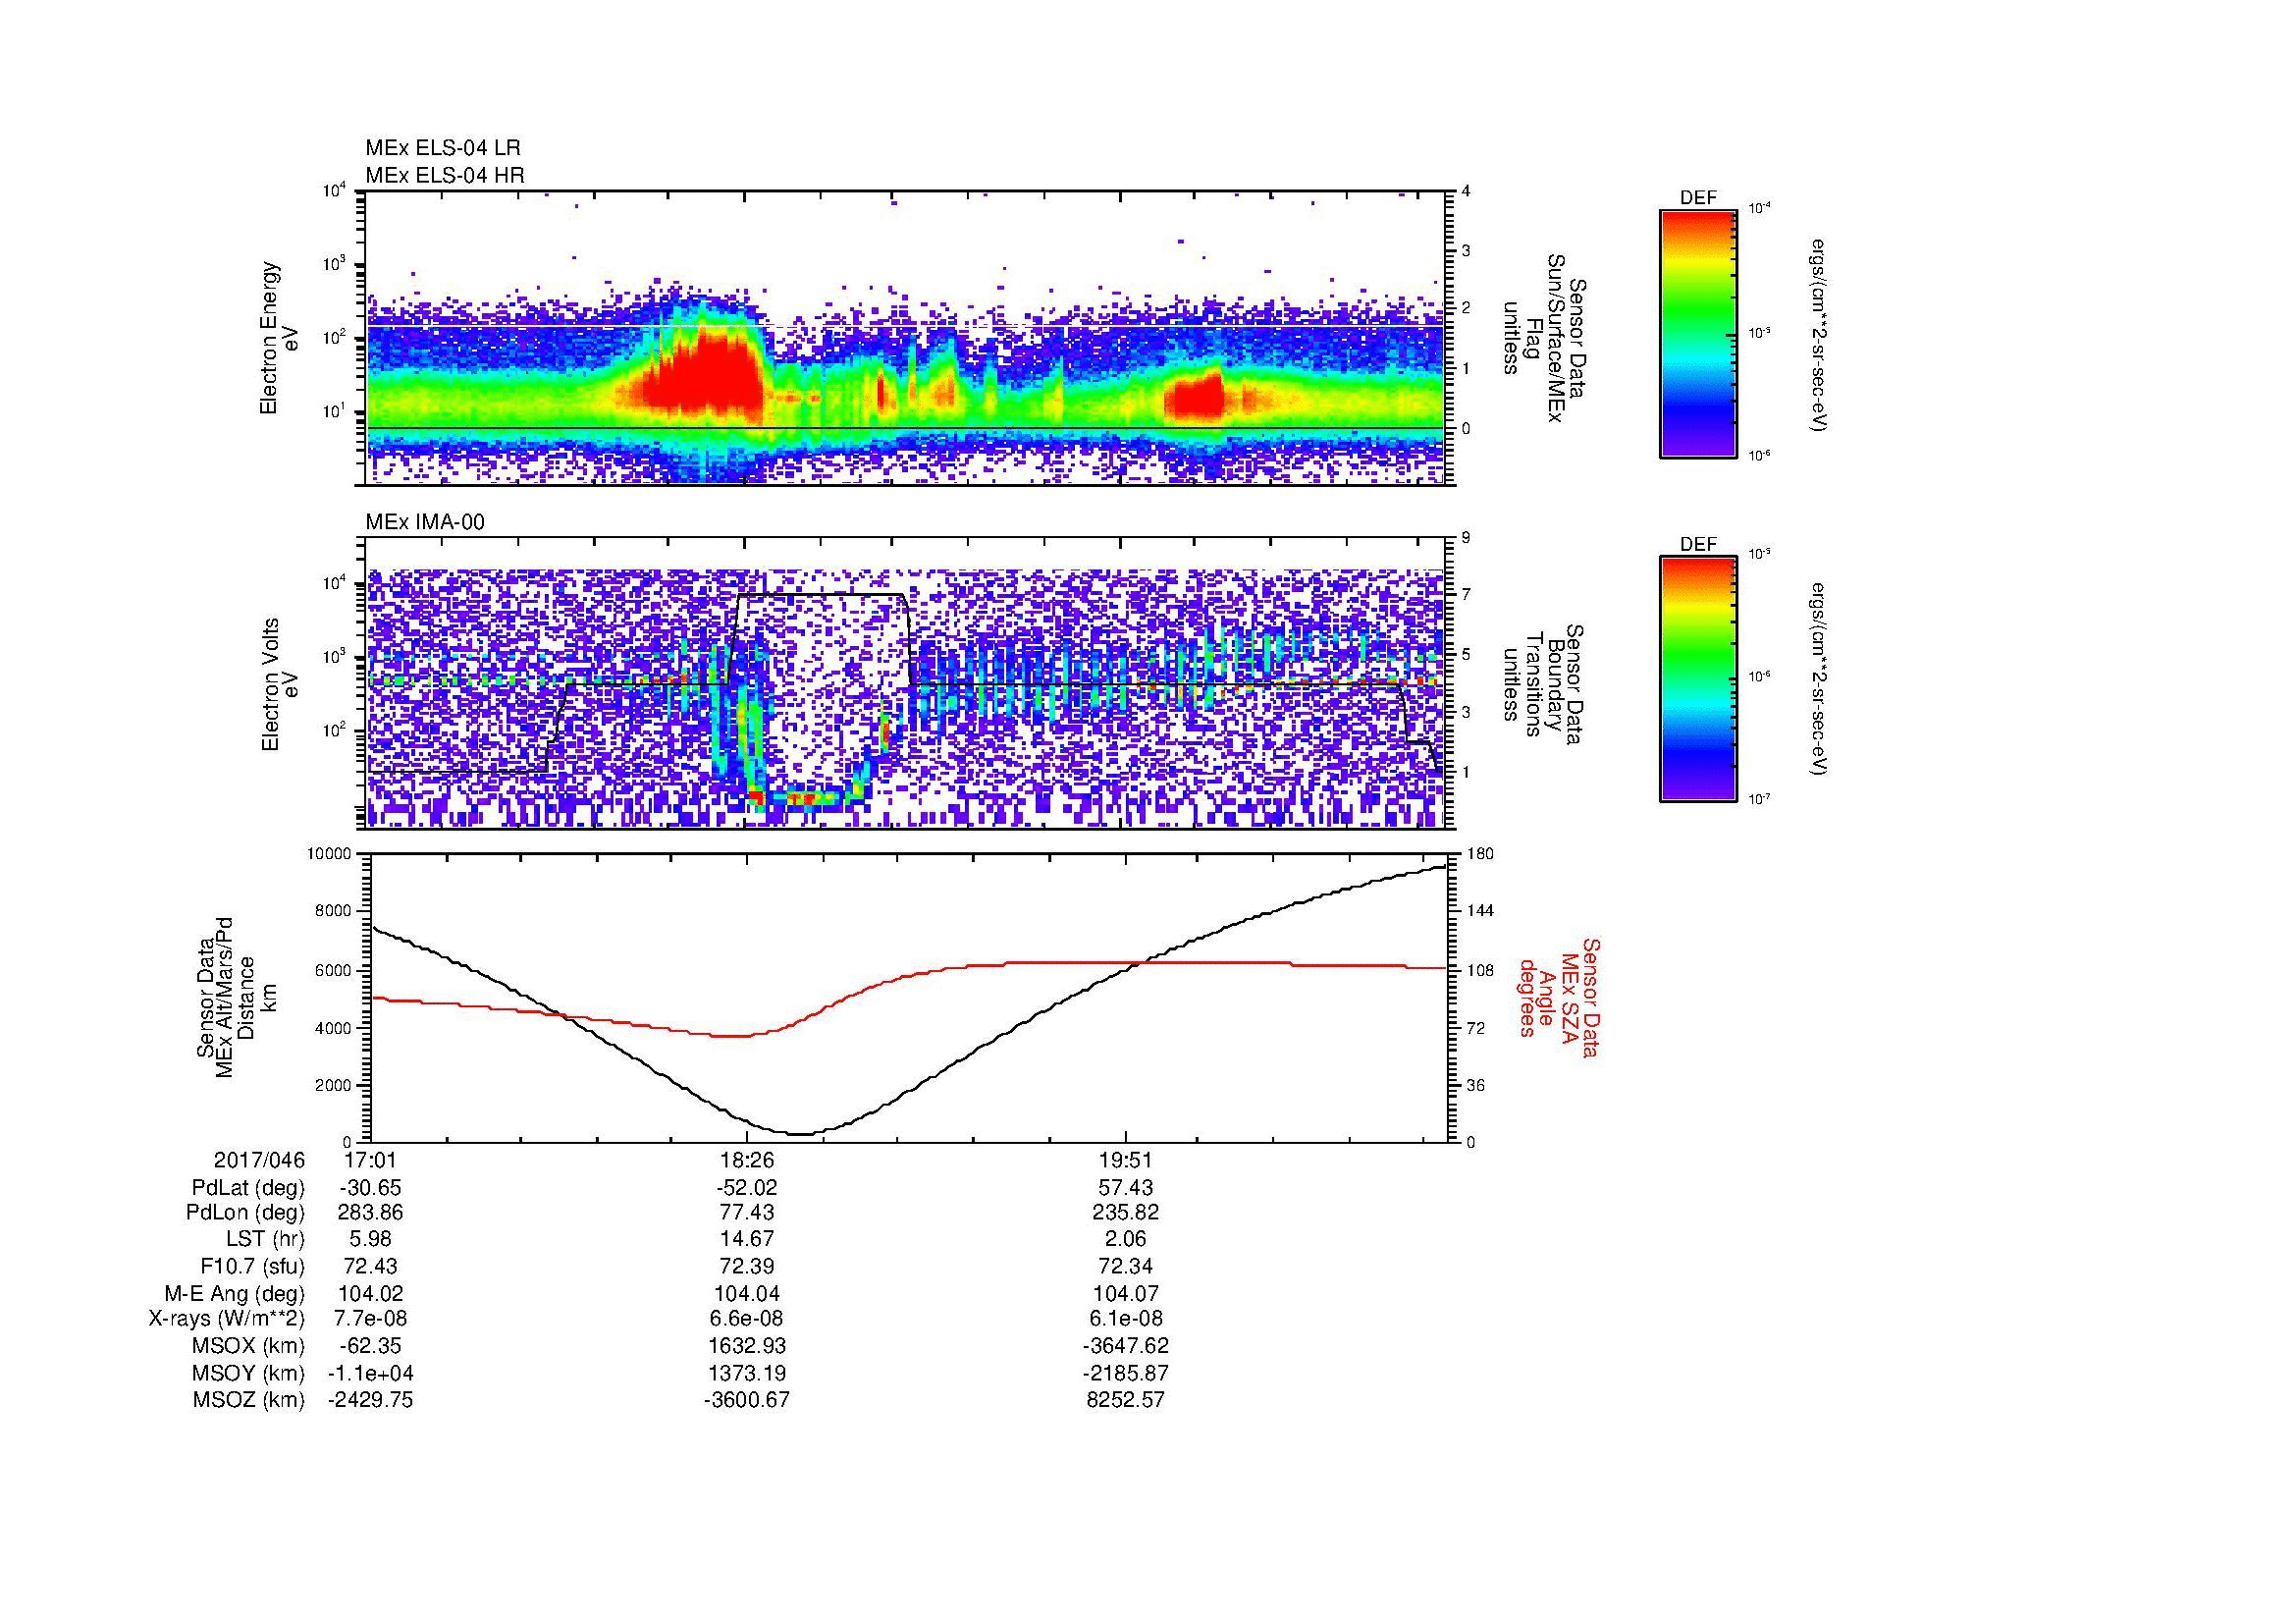Click the MSOZ value '-3600.67'
Image resolution: width=2296 pixels, height=1623 pixels.
(x=746, y=1401)
